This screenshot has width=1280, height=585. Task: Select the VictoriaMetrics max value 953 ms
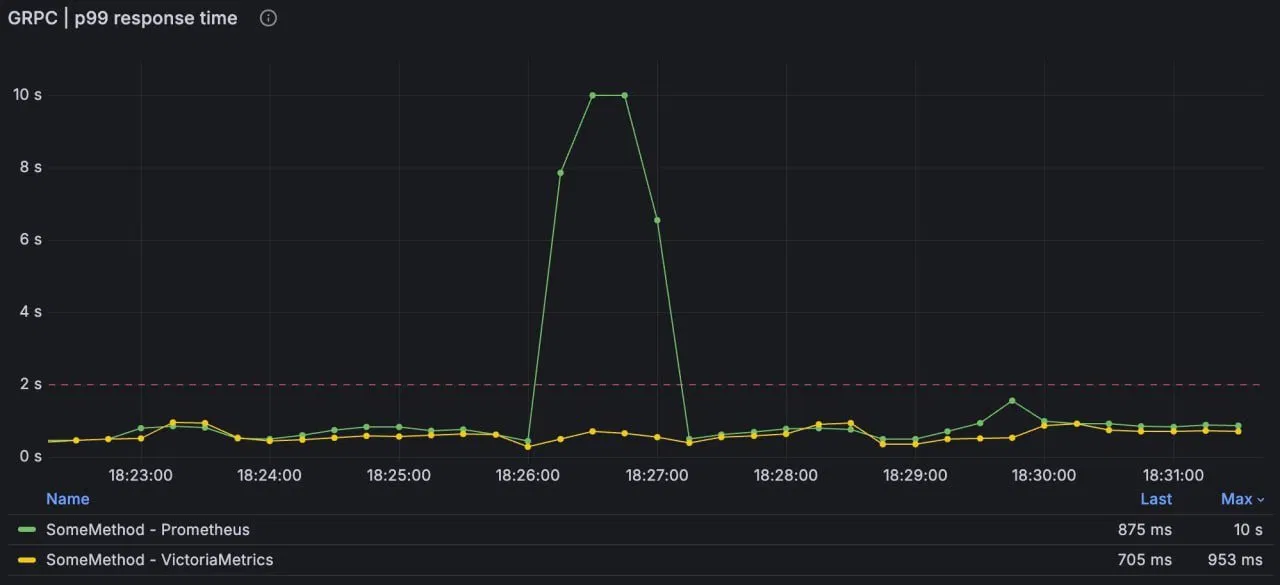(1236, 560)
